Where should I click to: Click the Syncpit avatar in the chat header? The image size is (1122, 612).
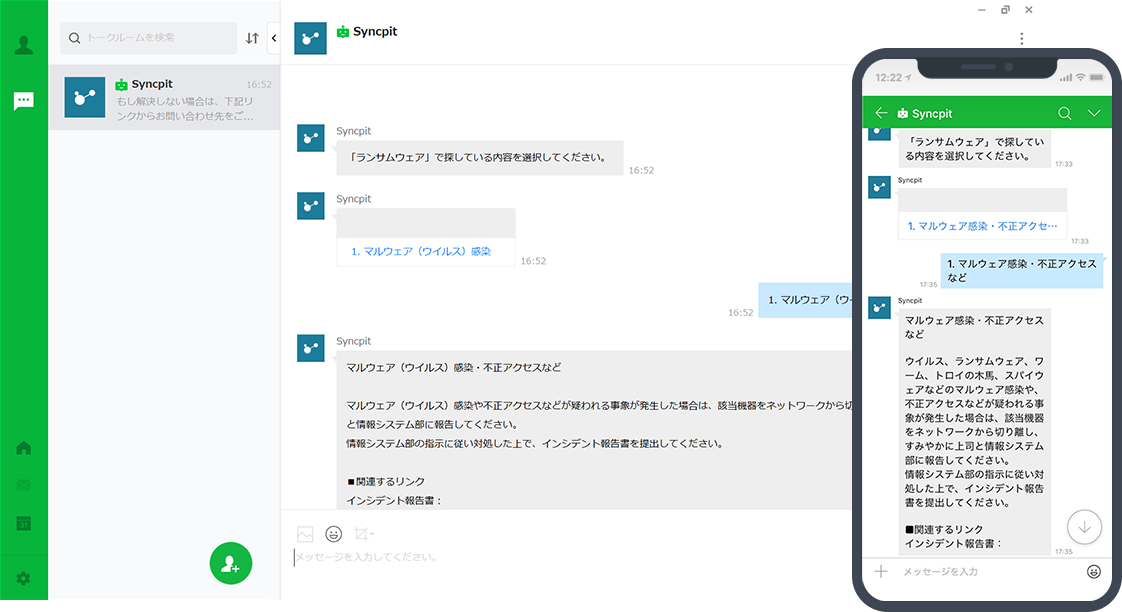[311, 39]
